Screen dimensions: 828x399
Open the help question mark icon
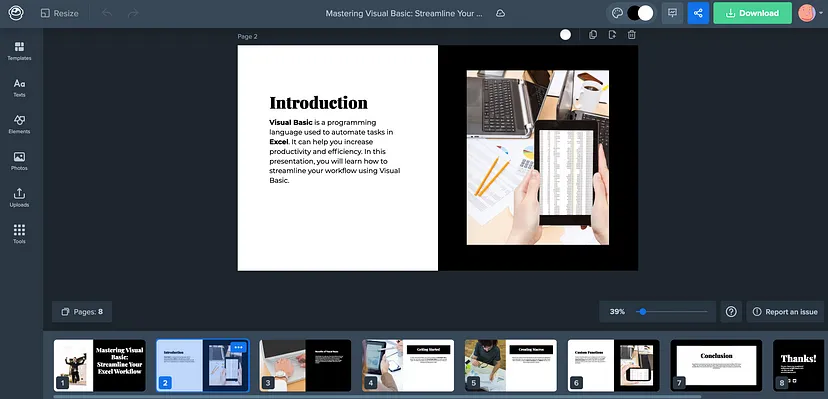731,312
